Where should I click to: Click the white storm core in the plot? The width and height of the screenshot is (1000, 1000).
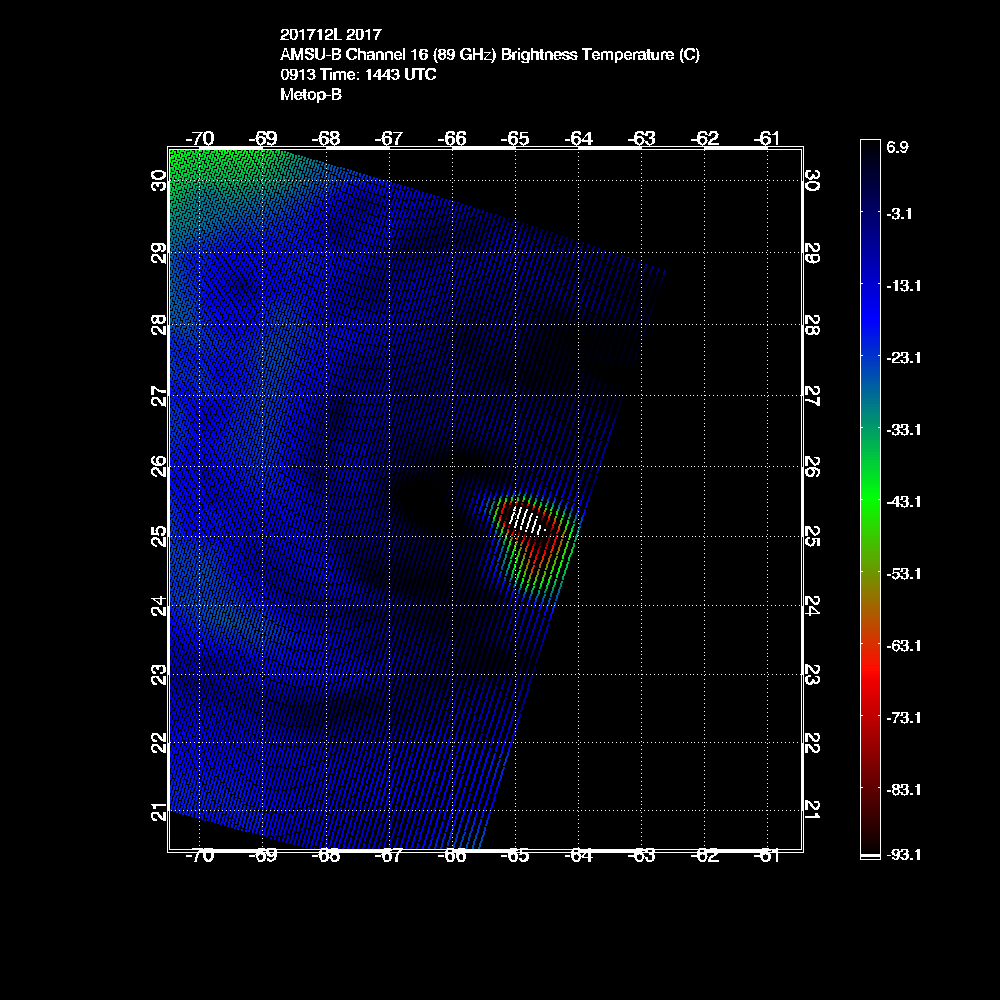(526, 520)
